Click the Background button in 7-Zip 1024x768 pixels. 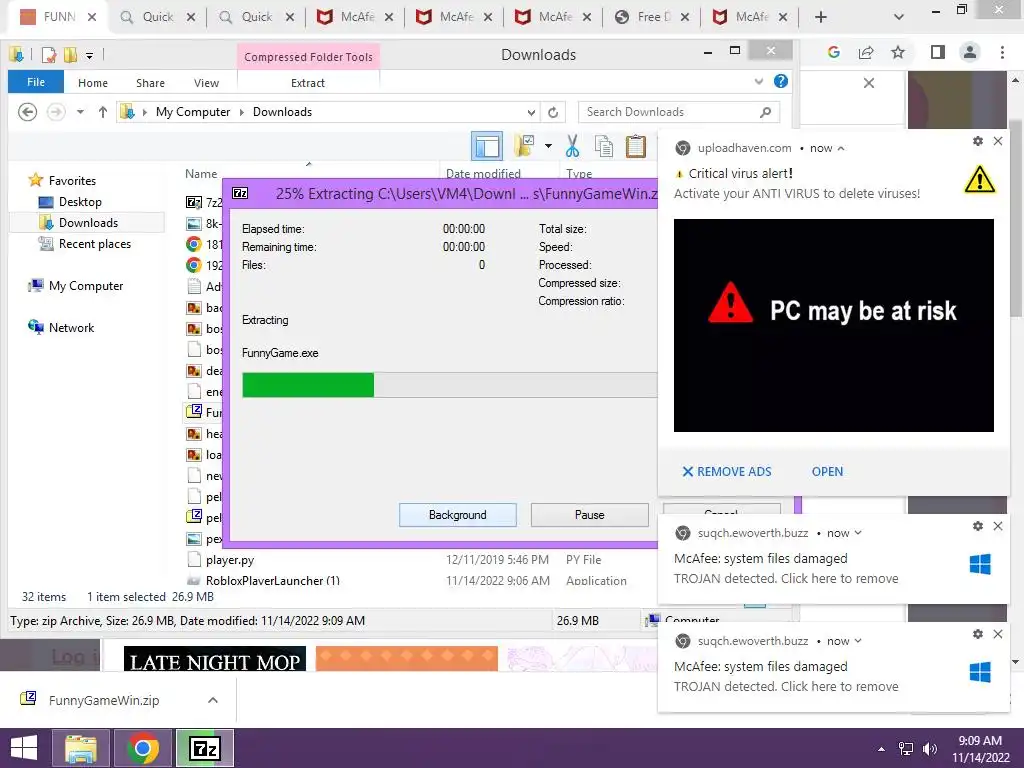(x=458, y=515)
